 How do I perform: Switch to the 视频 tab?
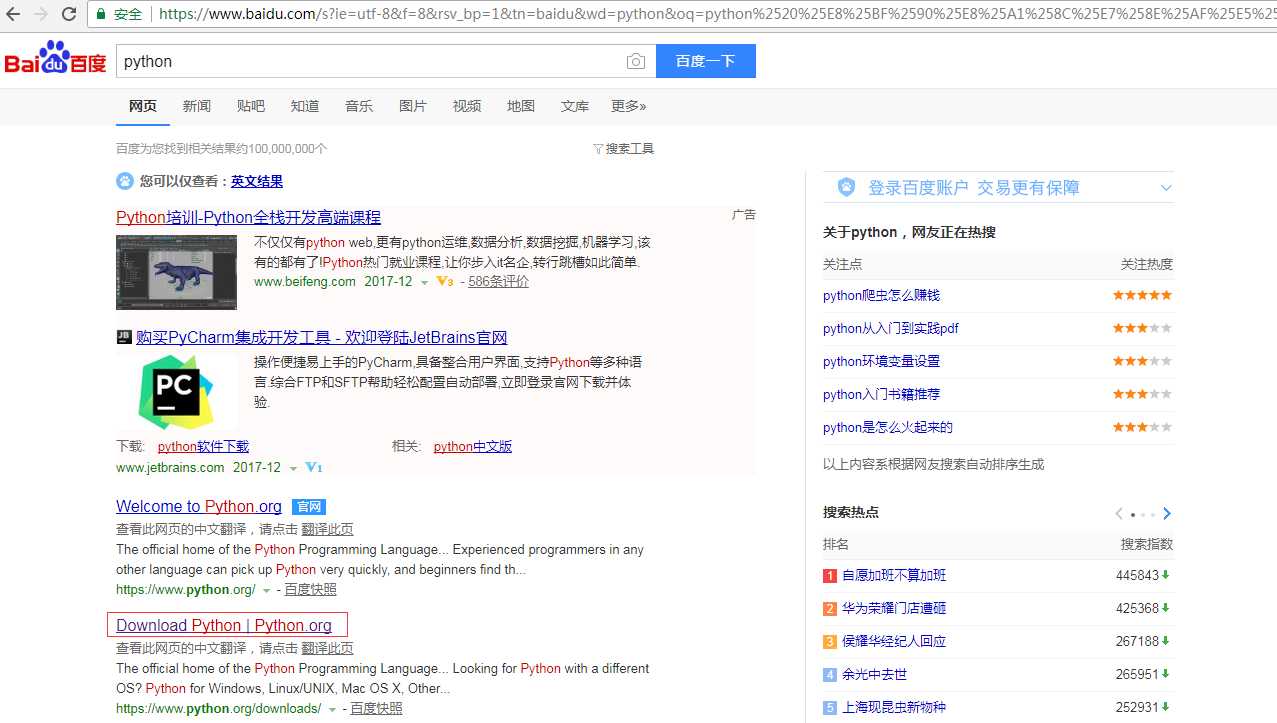[467, 106]
